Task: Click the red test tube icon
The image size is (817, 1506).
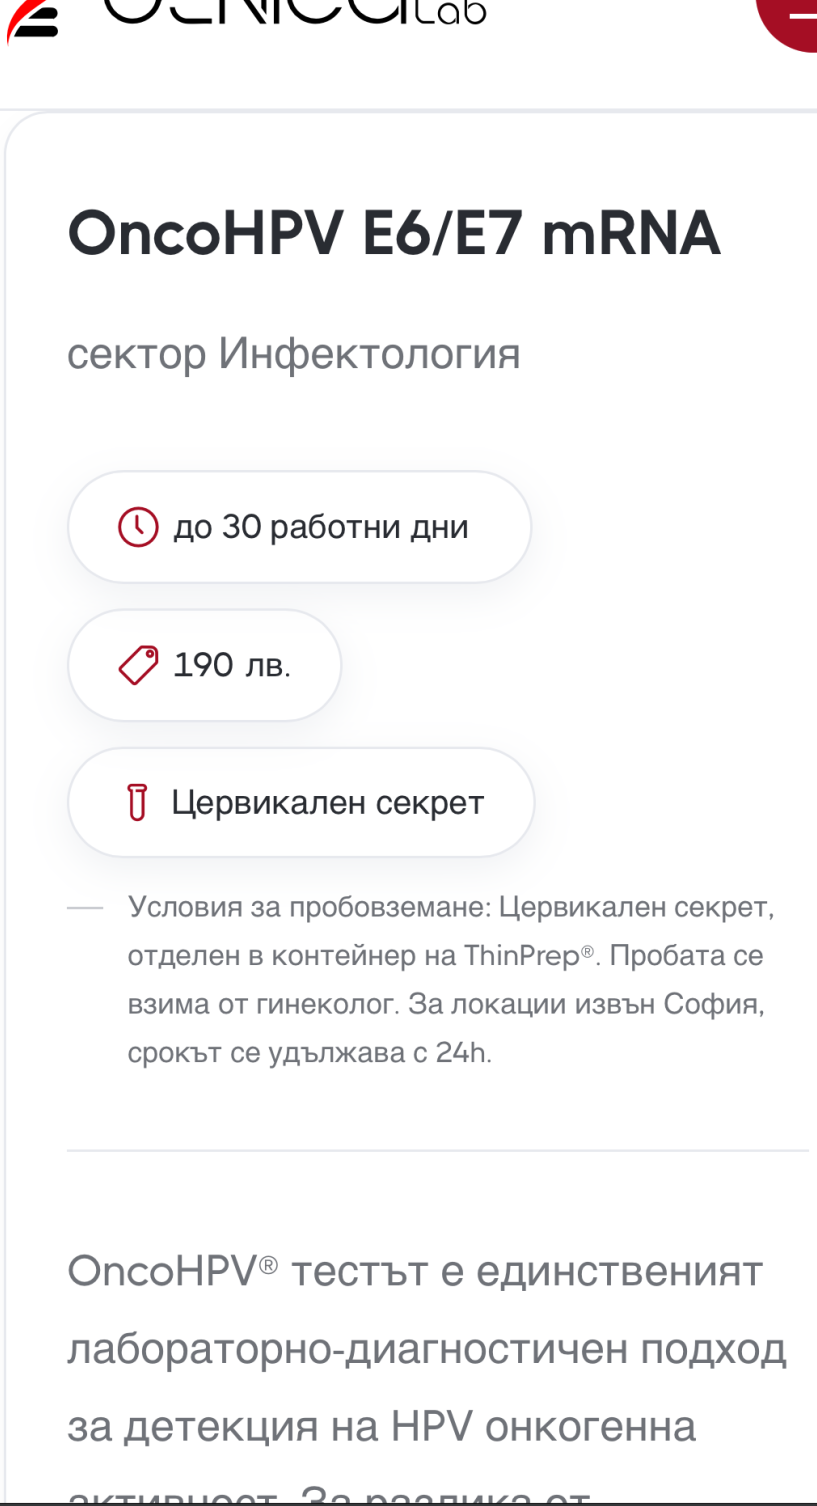Action: click(x=137, y=803)
